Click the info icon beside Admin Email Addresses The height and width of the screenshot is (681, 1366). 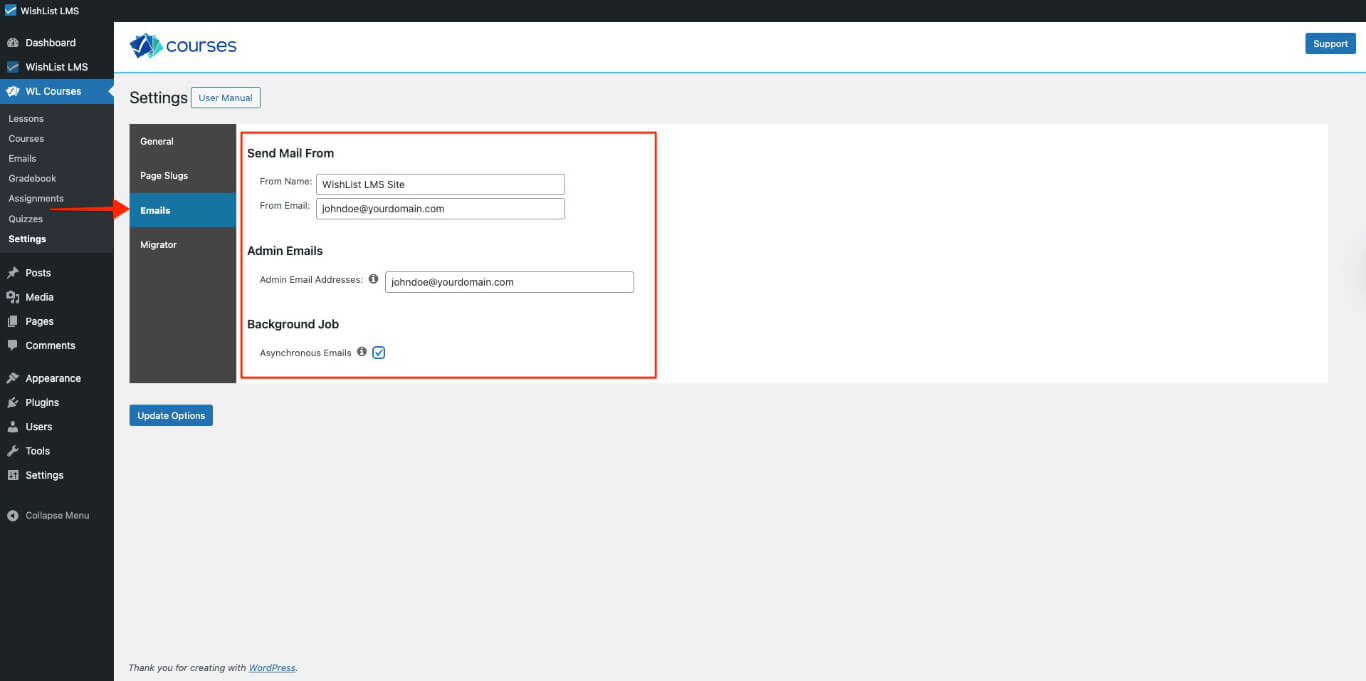[373, 280]
